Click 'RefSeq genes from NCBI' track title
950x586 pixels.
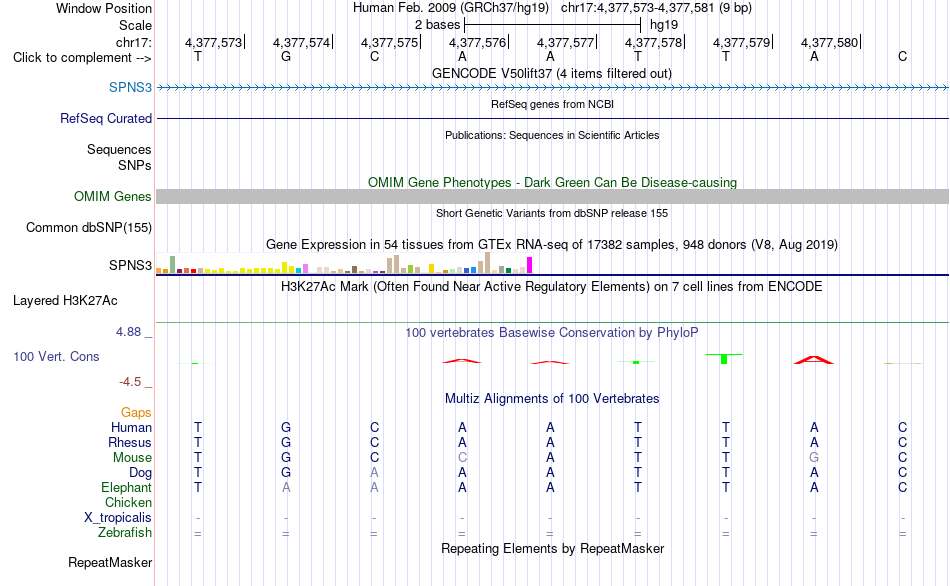pos(552,104)
